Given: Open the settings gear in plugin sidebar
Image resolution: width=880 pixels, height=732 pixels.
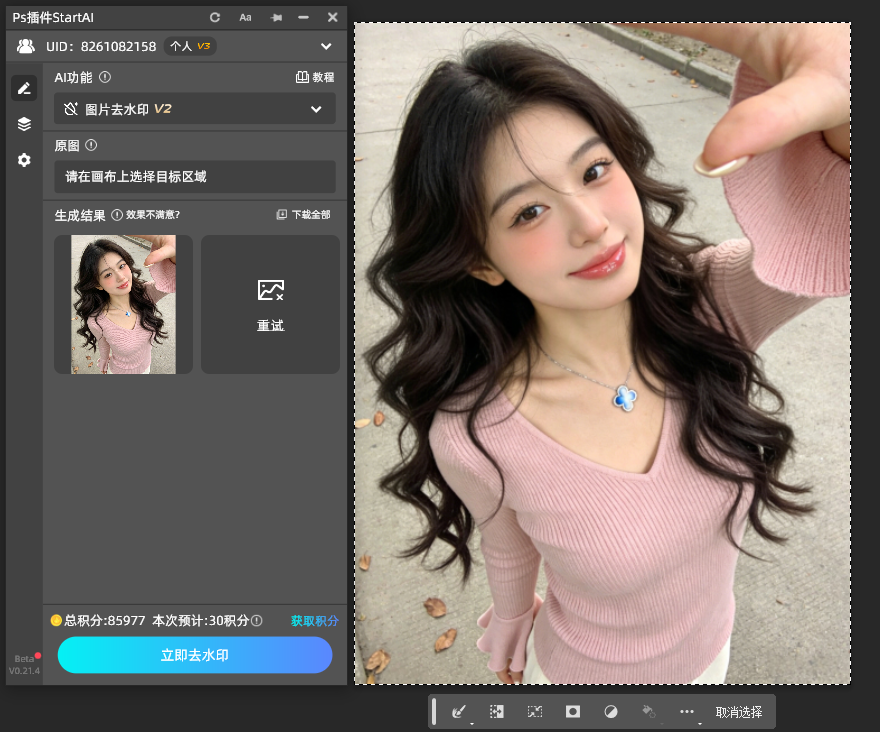Looking at the screenshot, I should click(24, 160).
